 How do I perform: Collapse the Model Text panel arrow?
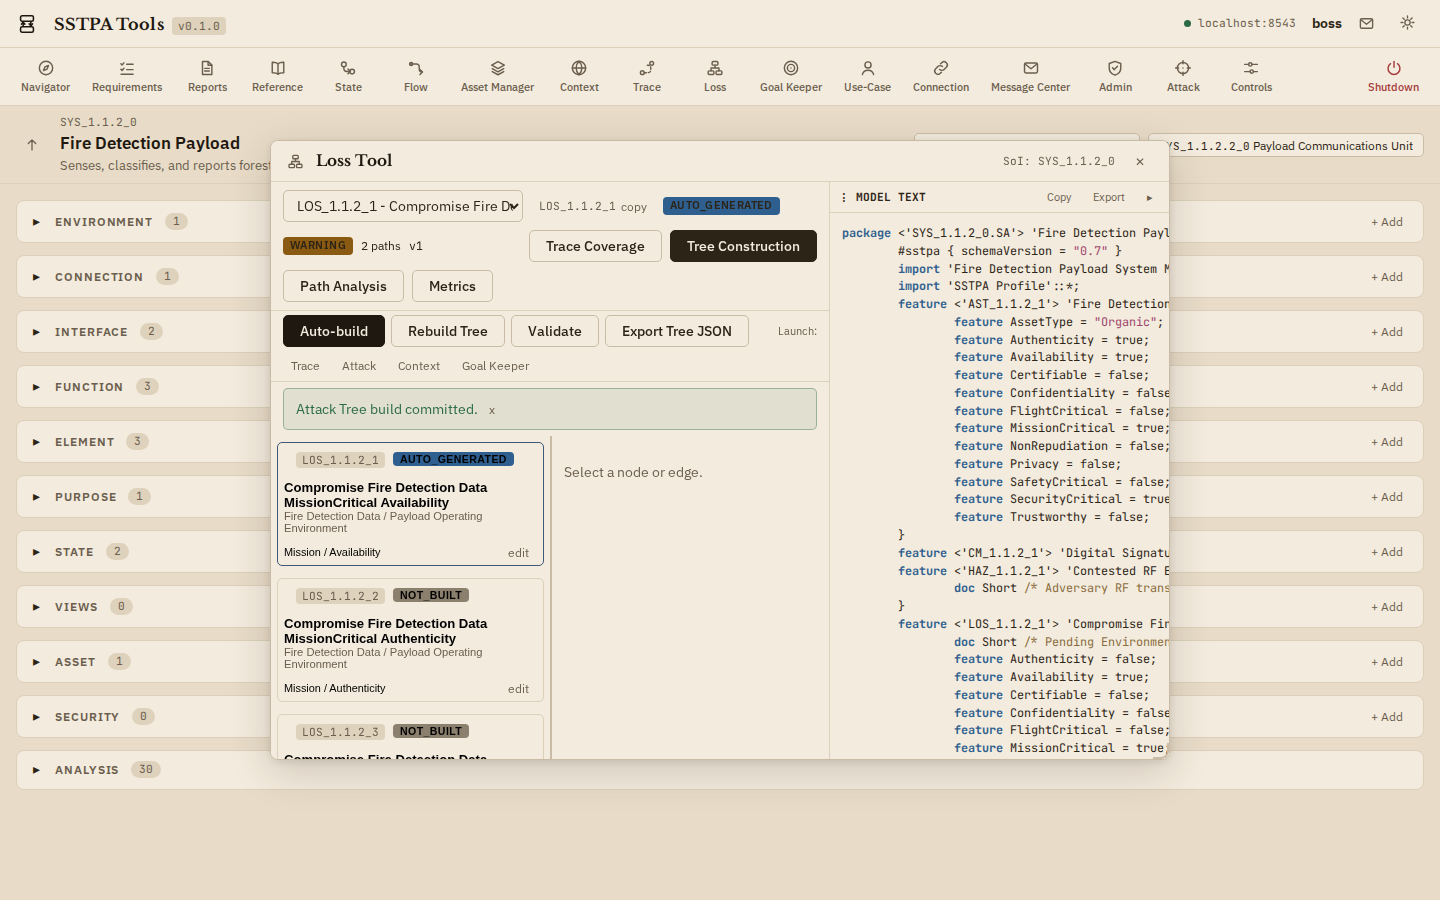1149,198
